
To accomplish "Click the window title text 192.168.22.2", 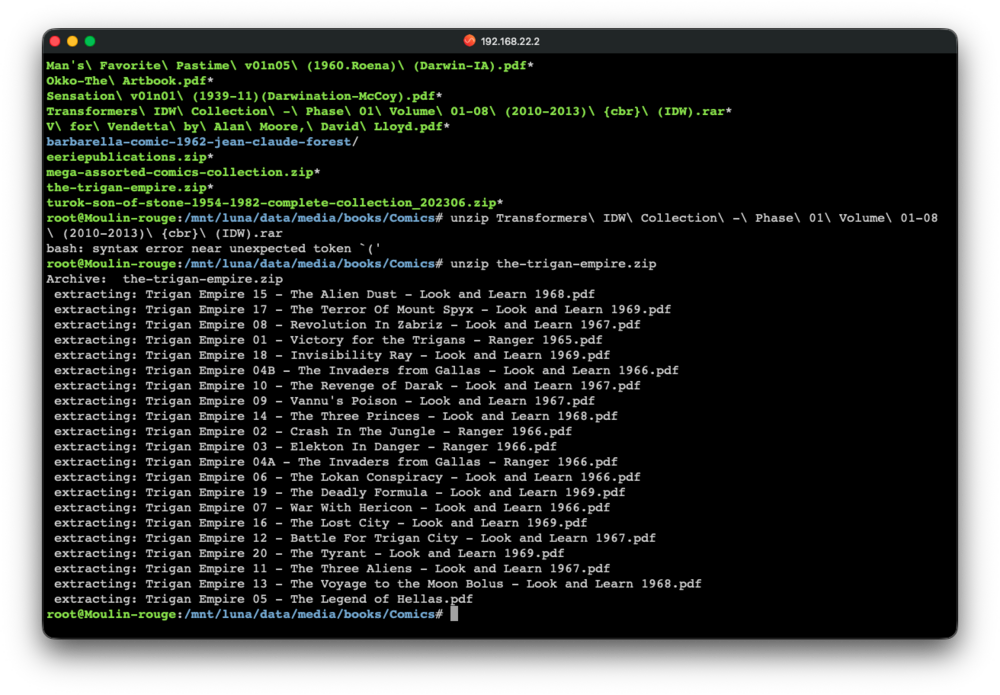I will click(510, 41).
